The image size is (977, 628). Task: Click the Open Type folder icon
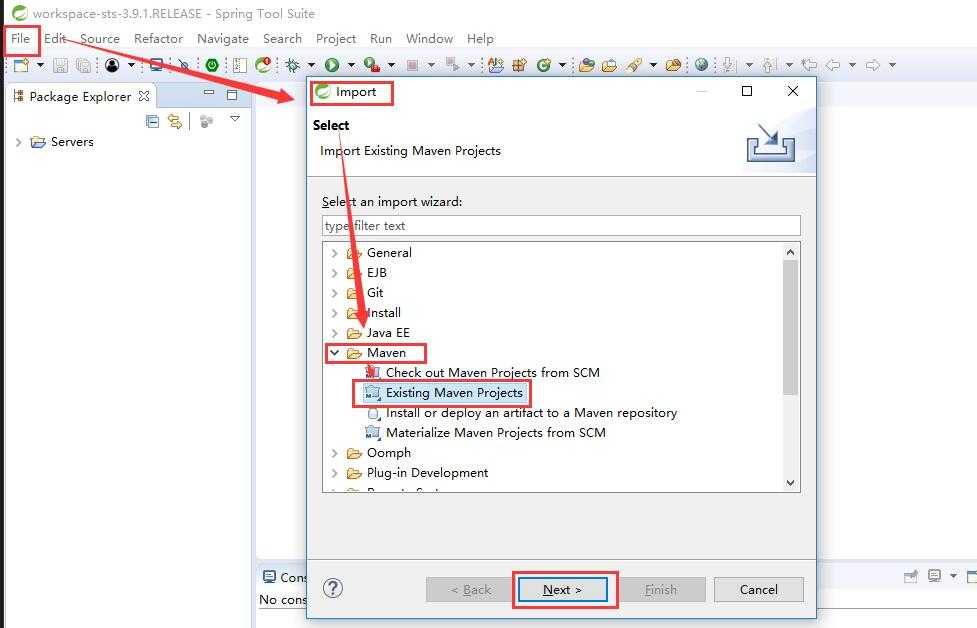tap(586, 65)
